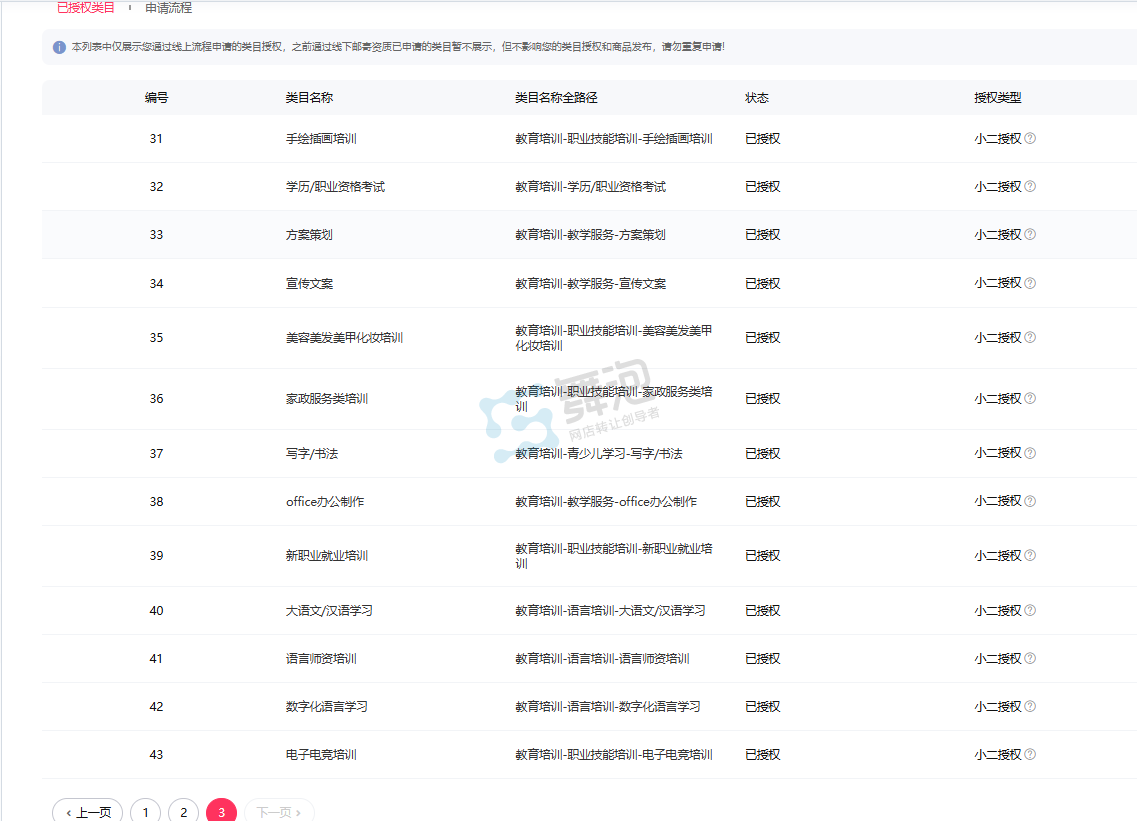The image size is (1137, 821).
Task: Select category name 美容美发美甲化妆培训
Action: pyautogui.click(x=344, y=338)
